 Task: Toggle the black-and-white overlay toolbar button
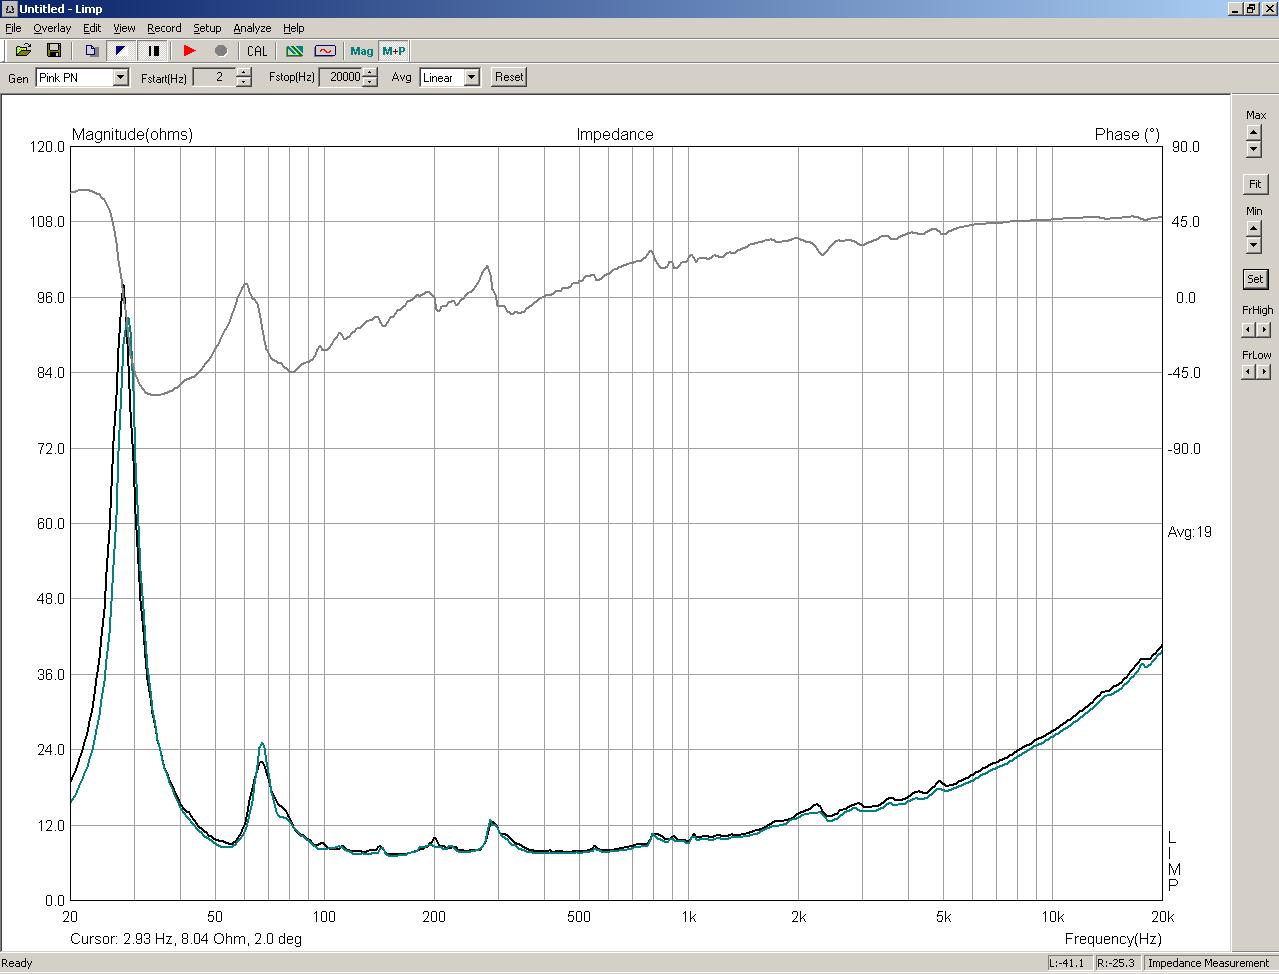pyautogui.click(x=121, y=51)
